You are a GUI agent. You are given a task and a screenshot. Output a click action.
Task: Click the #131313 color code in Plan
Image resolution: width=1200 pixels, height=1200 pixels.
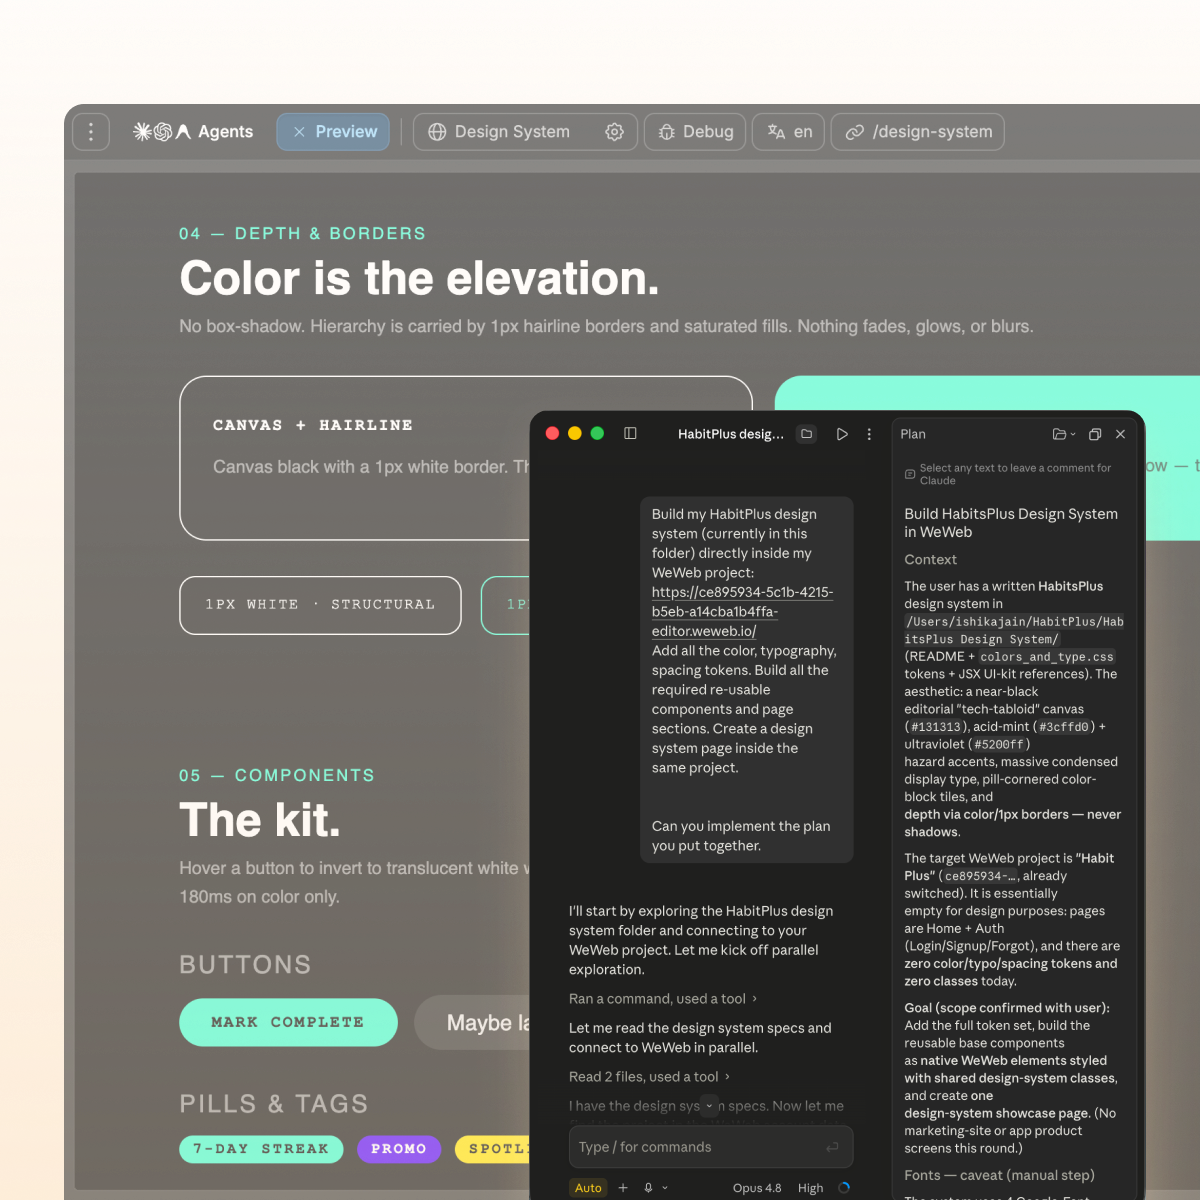(935, 727)
